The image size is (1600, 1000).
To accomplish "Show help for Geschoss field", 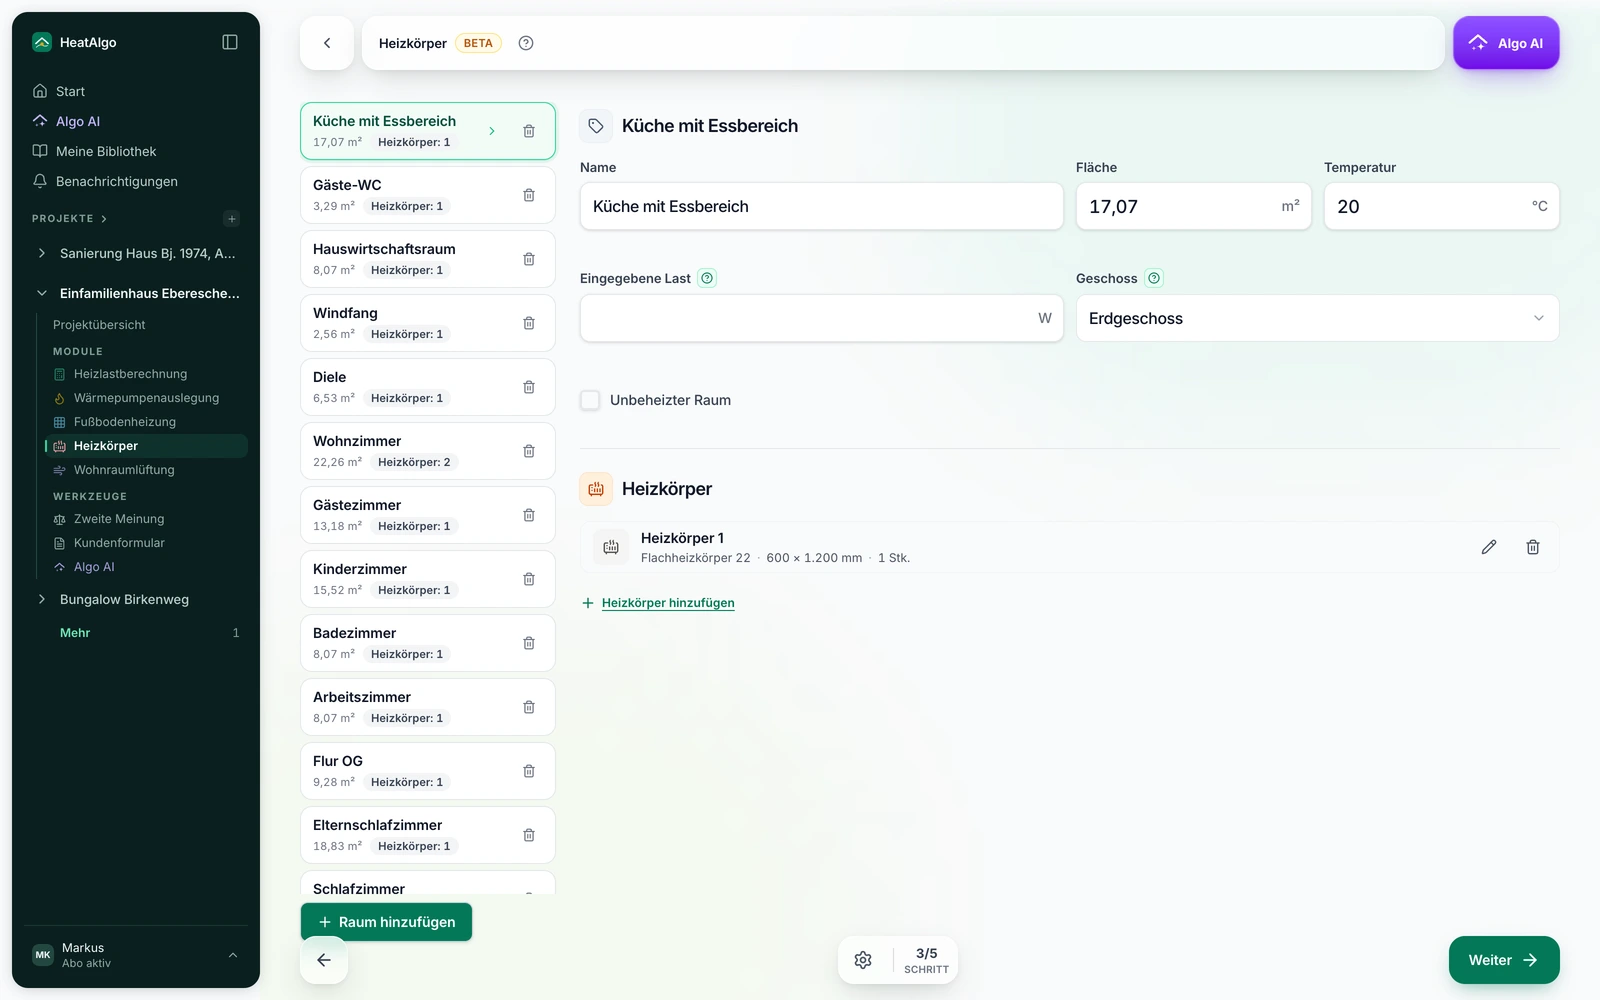I will click(1154, 278).
